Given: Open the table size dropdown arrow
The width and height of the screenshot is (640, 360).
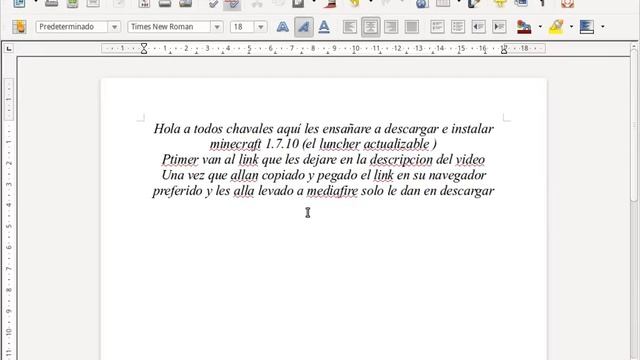Looking at the screenshot, I should coord(459,2).
